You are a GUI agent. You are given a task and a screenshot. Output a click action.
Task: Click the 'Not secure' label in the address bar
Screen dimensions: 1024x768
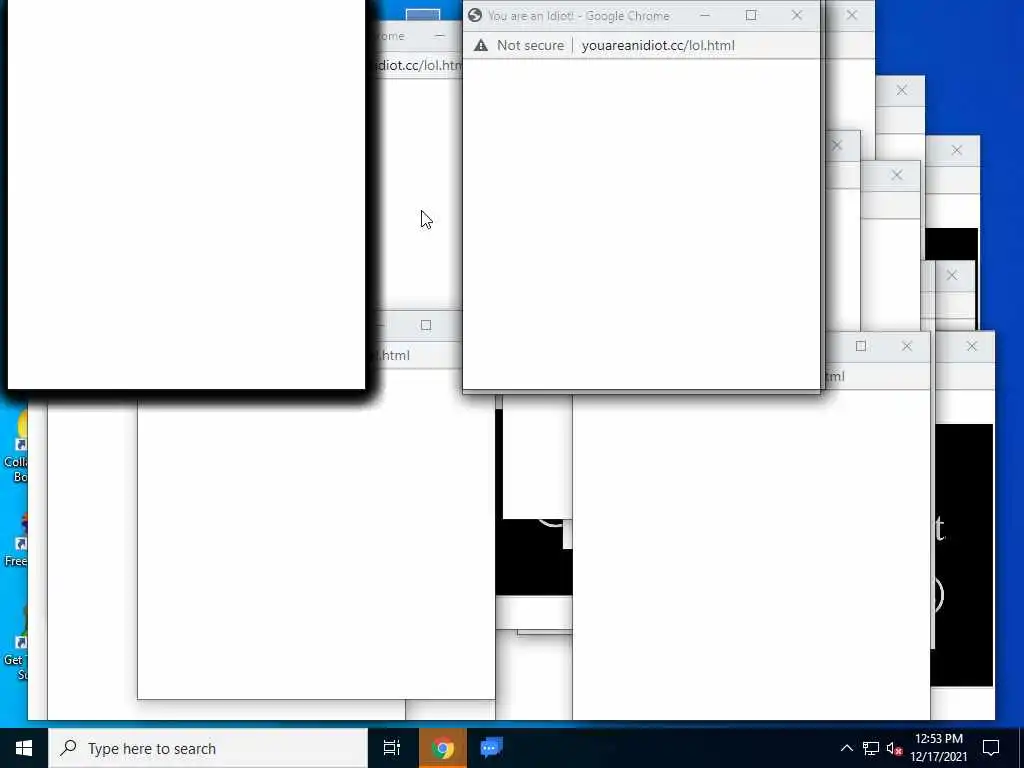coord(530,45)
